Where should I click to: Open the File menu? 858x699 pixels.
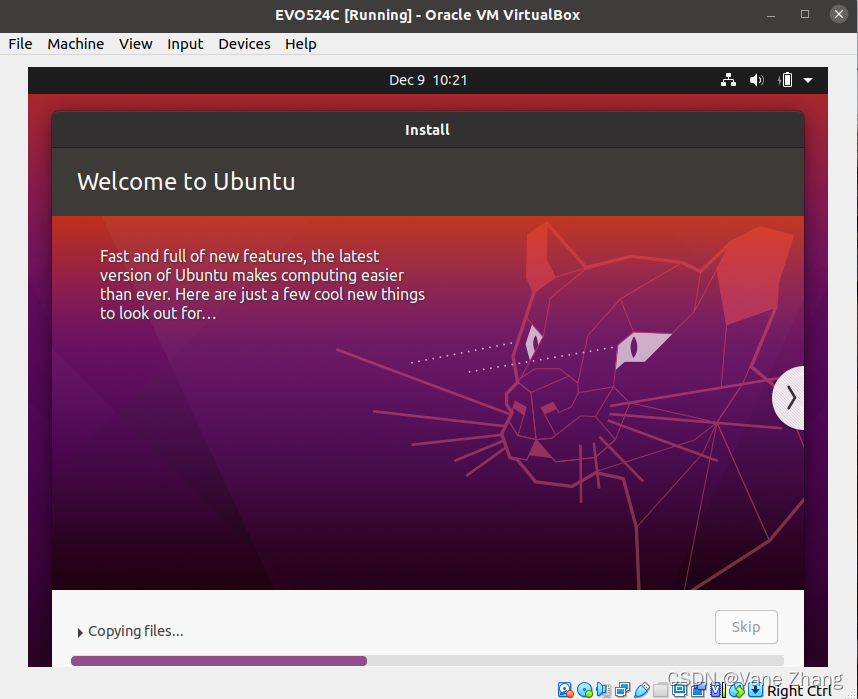(x=20, y=44)
